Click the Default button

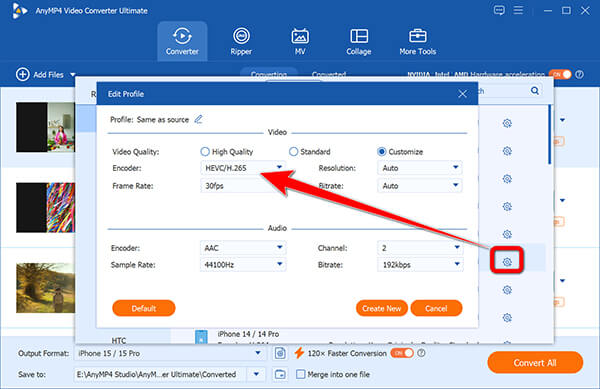tap(144, 308)
